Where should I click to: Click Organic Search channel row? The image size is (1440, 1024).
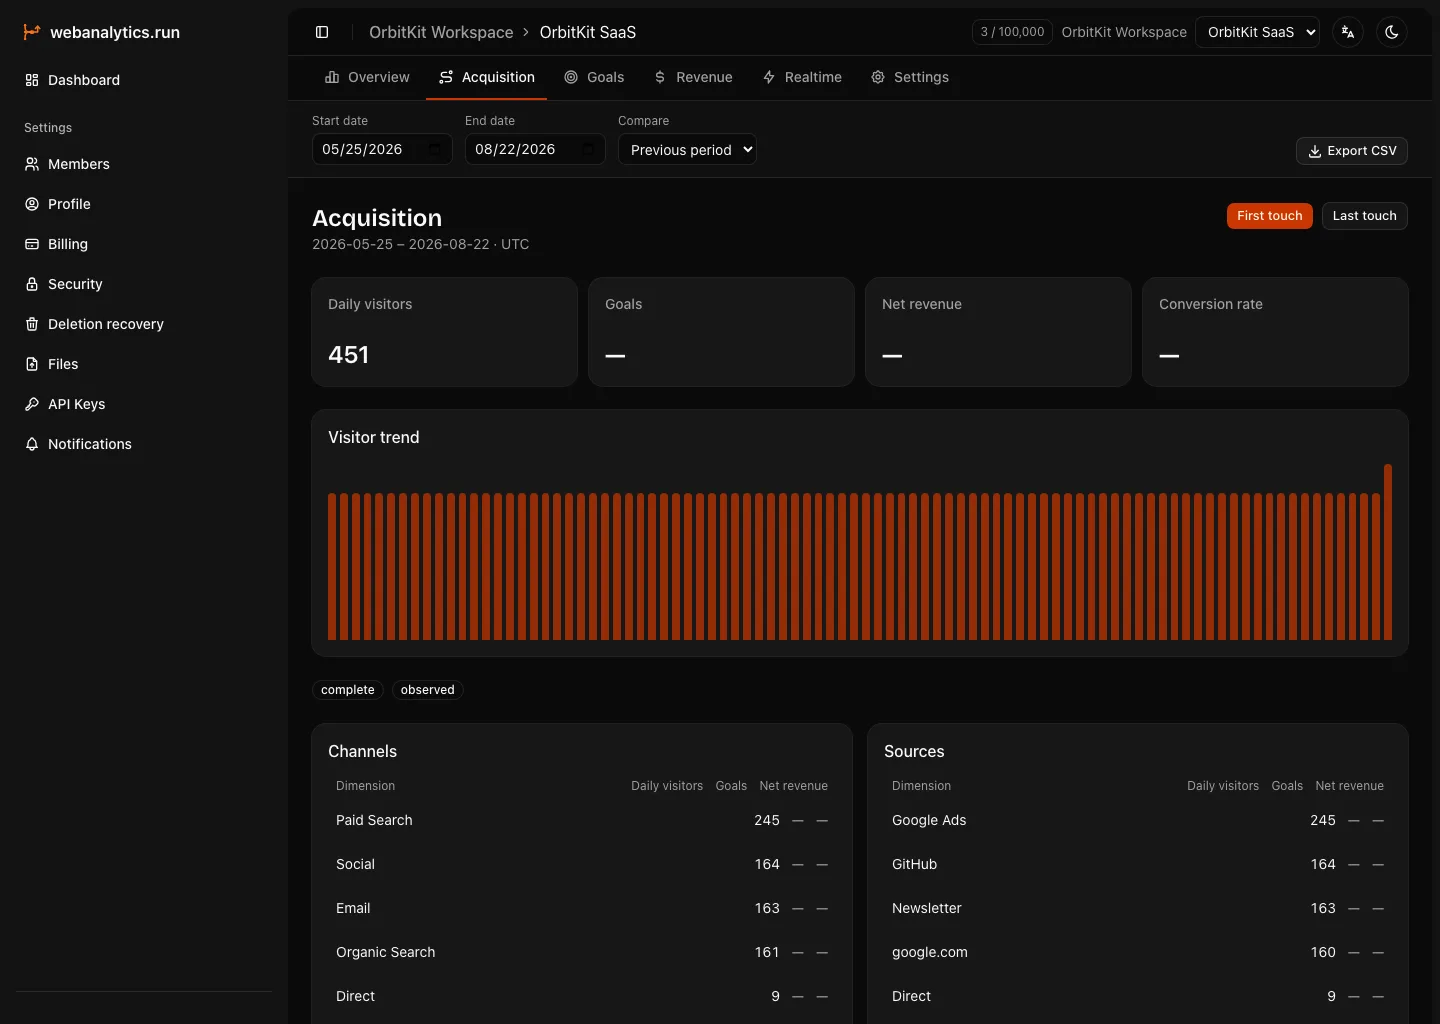point(582,952)
